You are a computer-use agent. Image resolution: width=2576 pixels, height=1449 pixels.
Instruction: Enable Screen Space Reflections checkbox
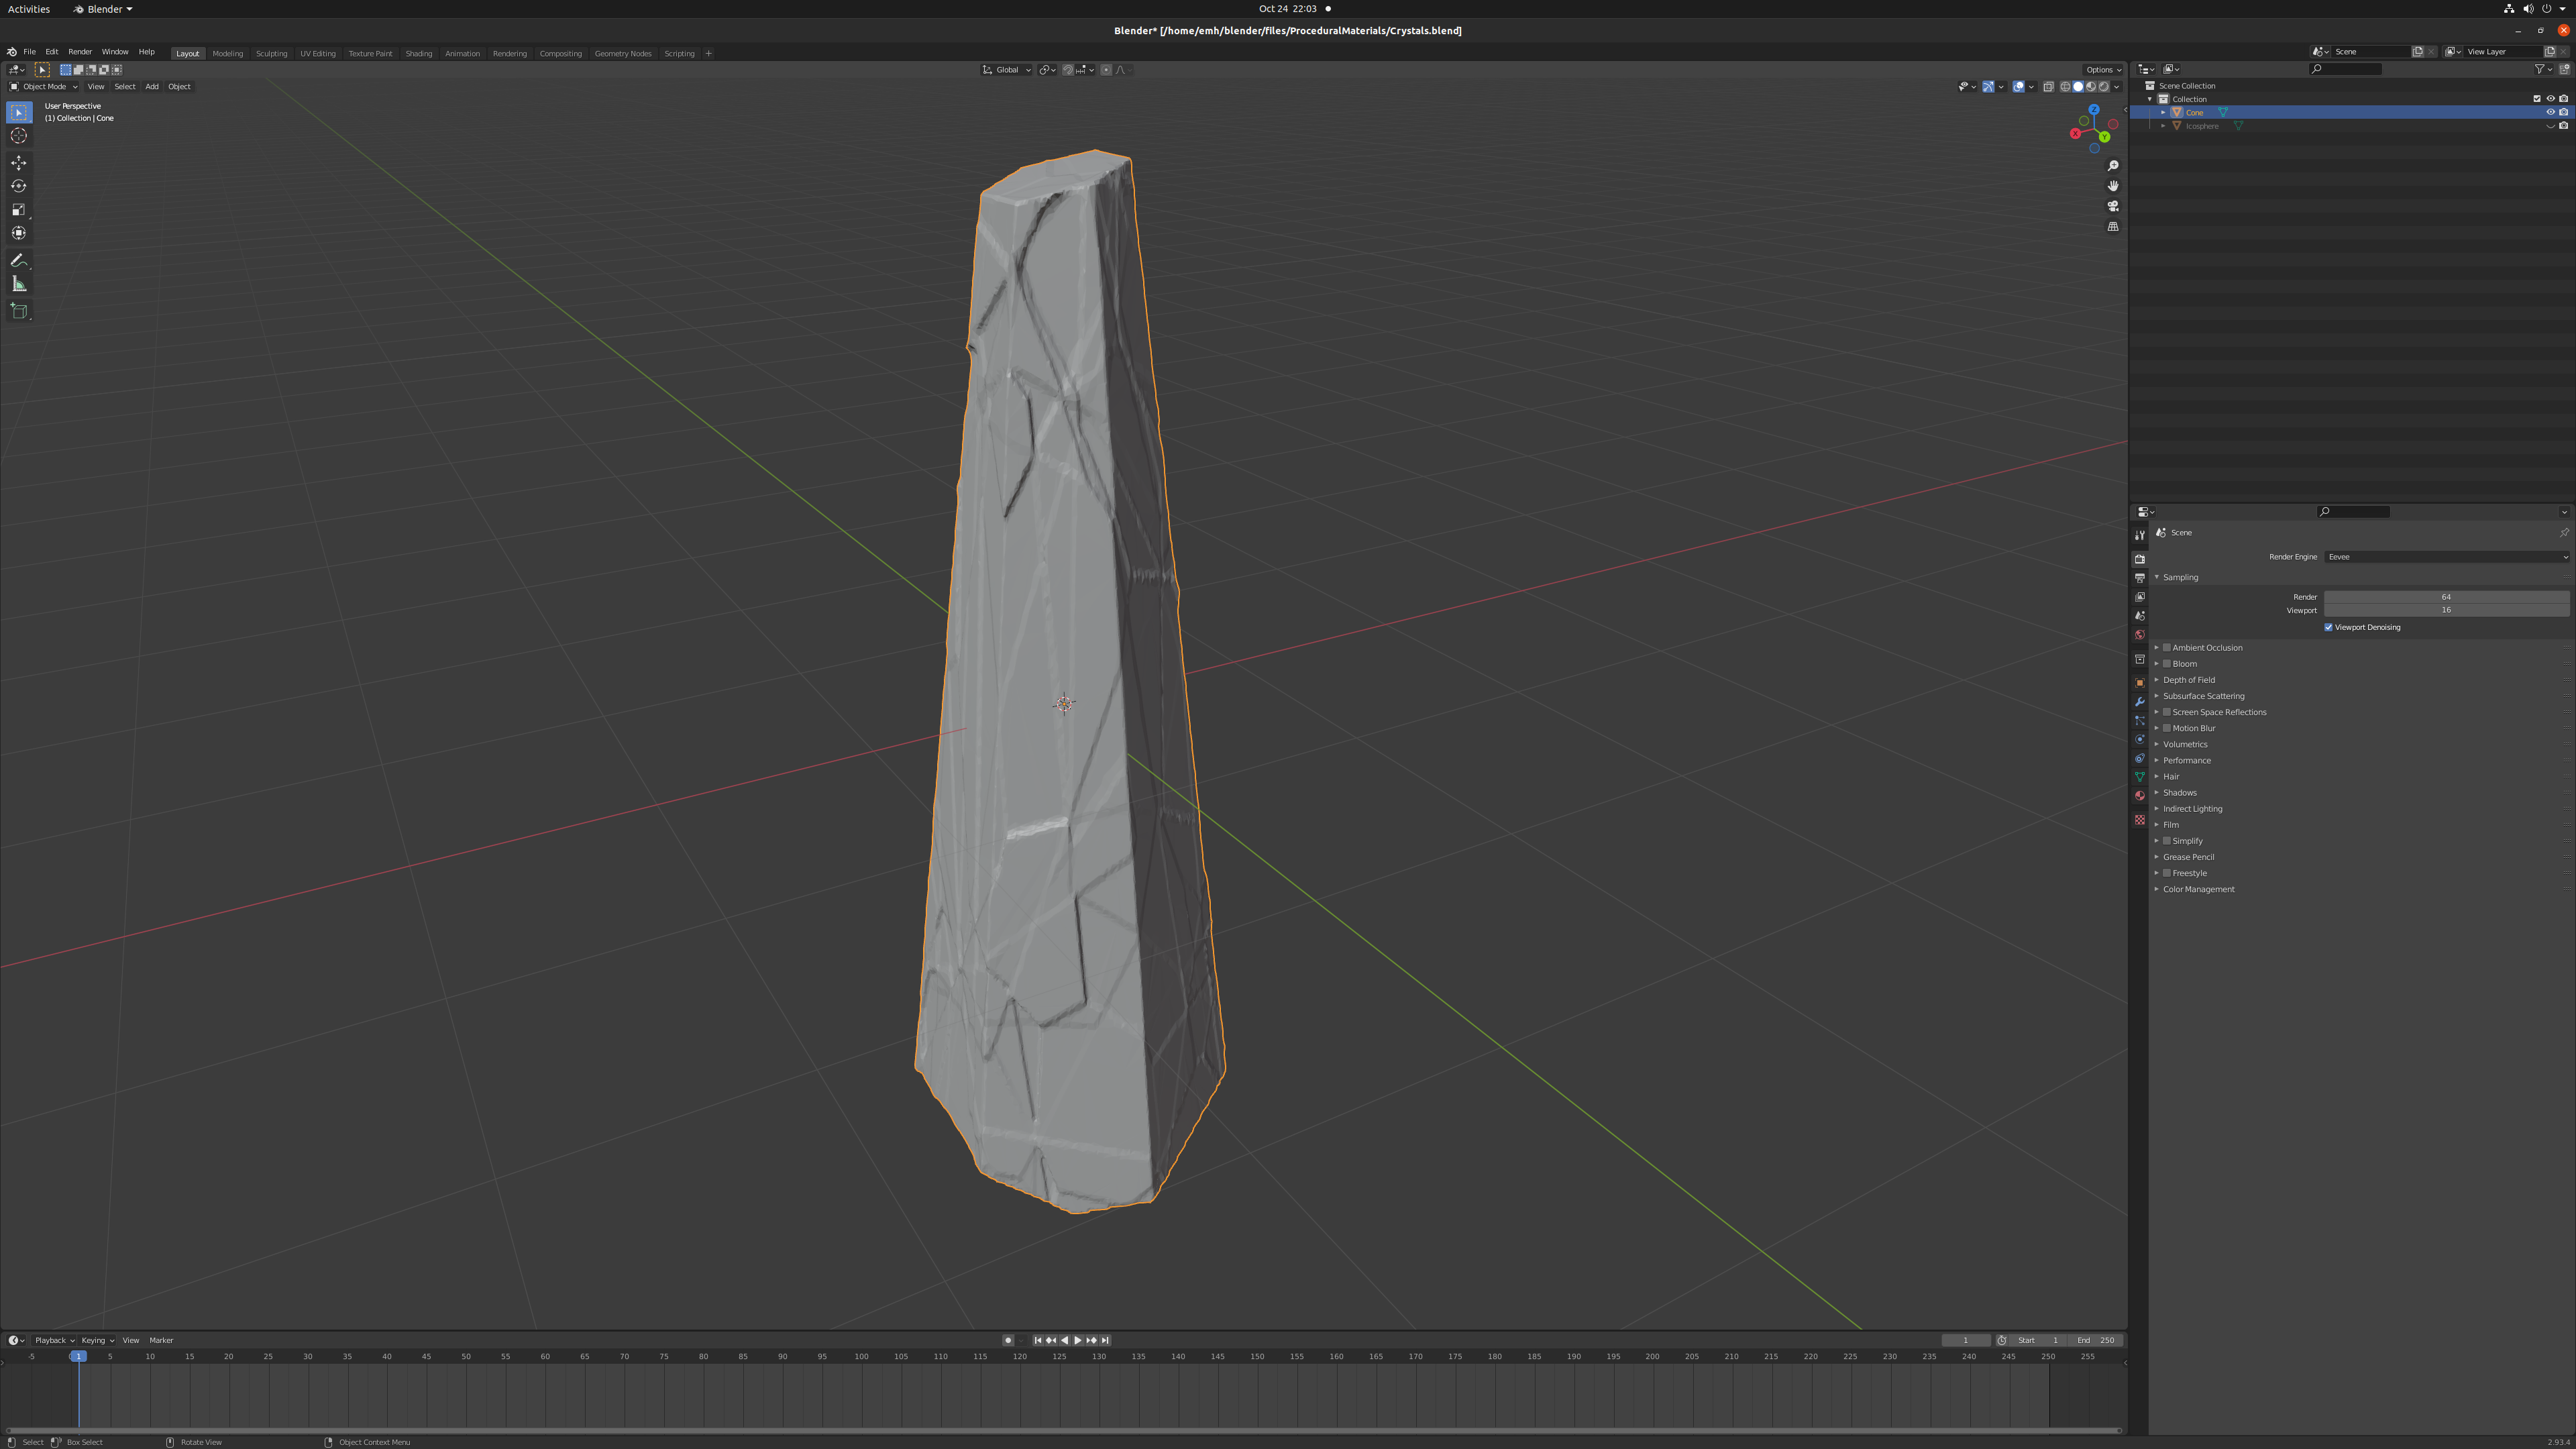click(2166, 712)
